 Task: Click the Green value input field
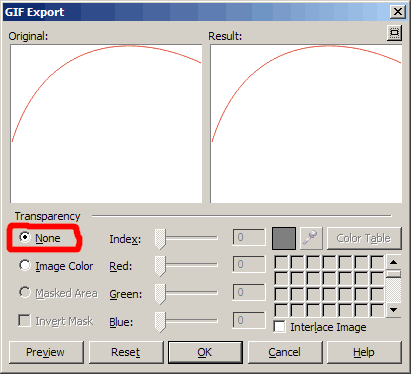(249, 292)
